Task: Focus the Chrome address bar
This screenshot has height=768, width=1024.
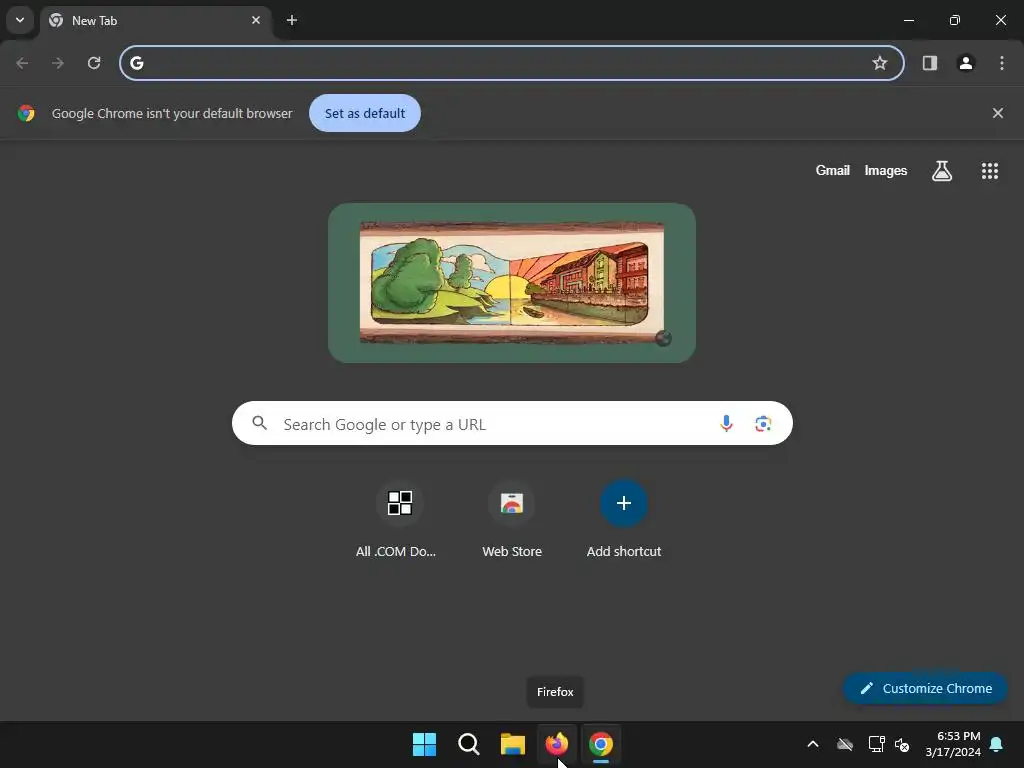Action: coord(511,63)
